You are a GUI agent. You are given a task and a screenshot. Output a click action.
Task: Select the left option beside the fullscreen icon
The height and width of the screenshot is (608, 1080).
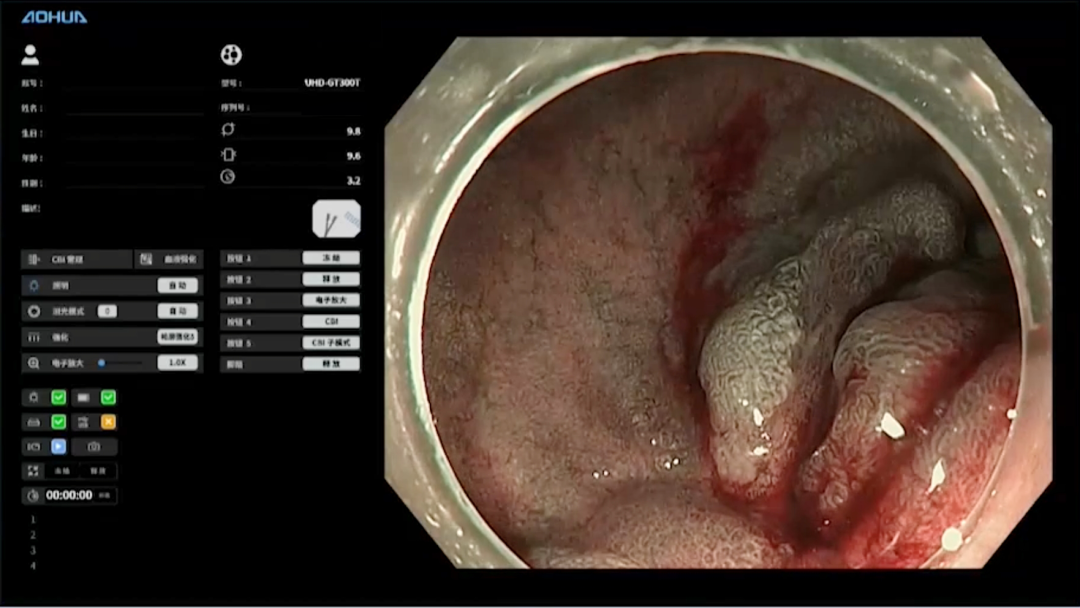tap(62, 471)
